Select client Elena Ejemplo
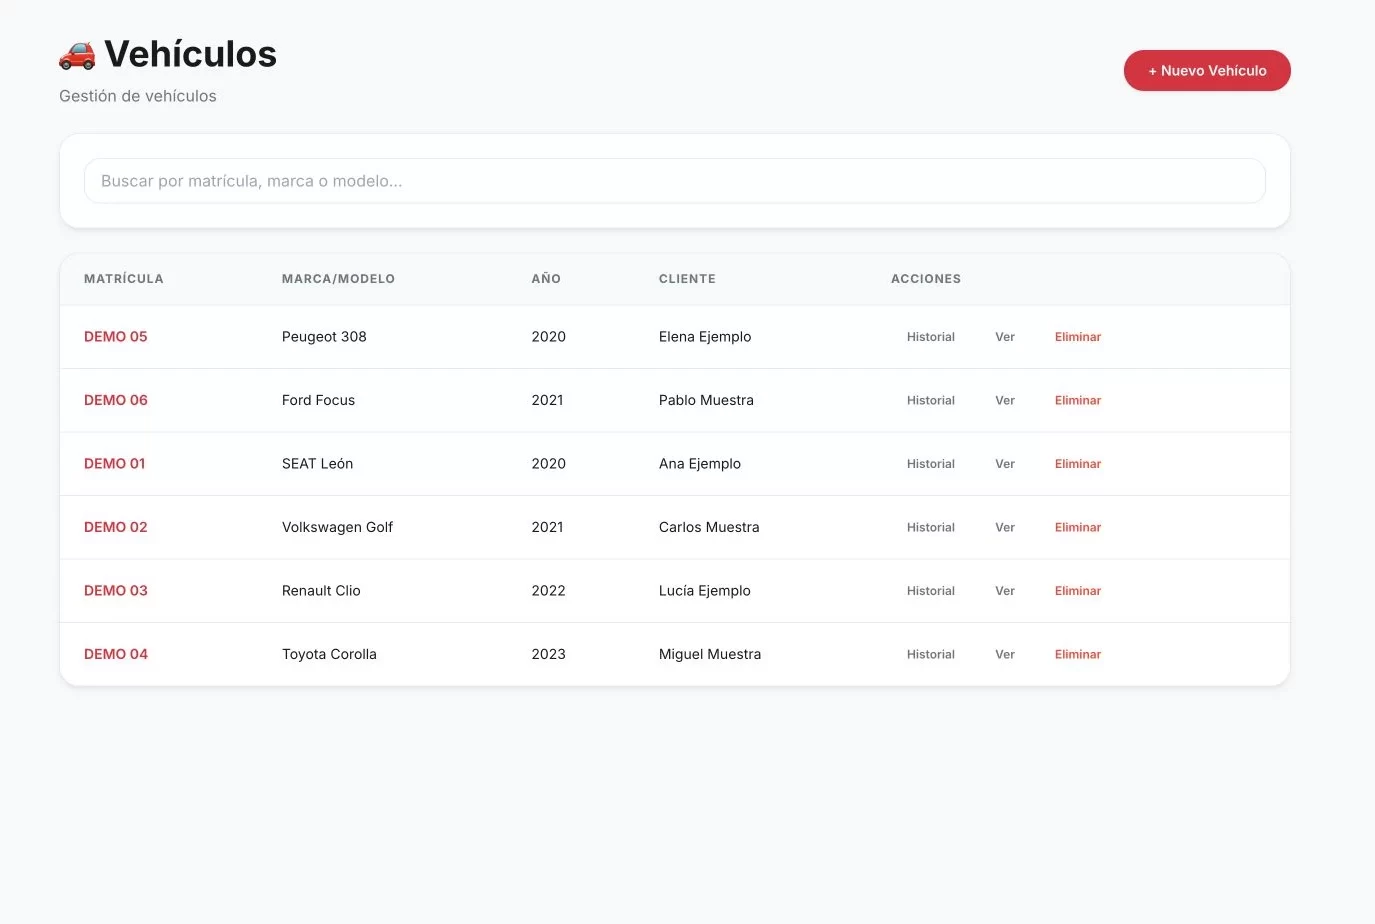The image size is (1375, 924). point(705,337)
